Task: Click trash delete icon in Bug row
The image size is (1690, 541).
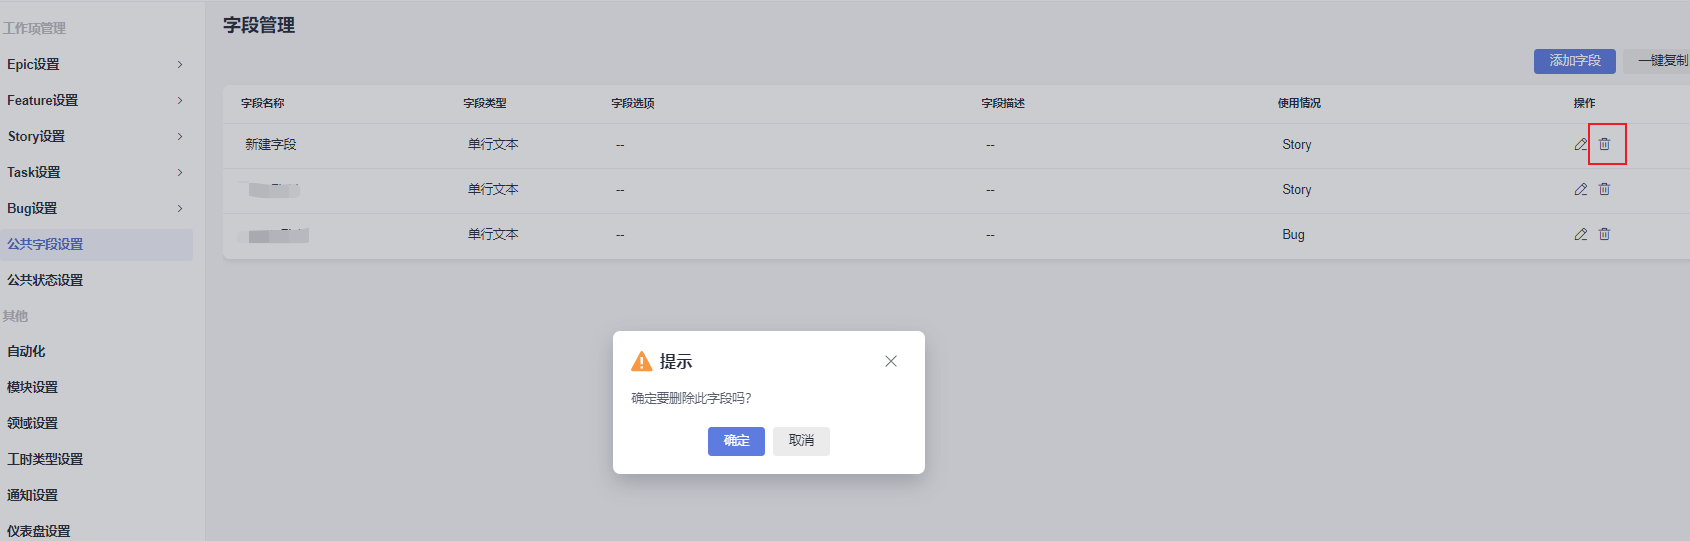Action: point(1604,234)
